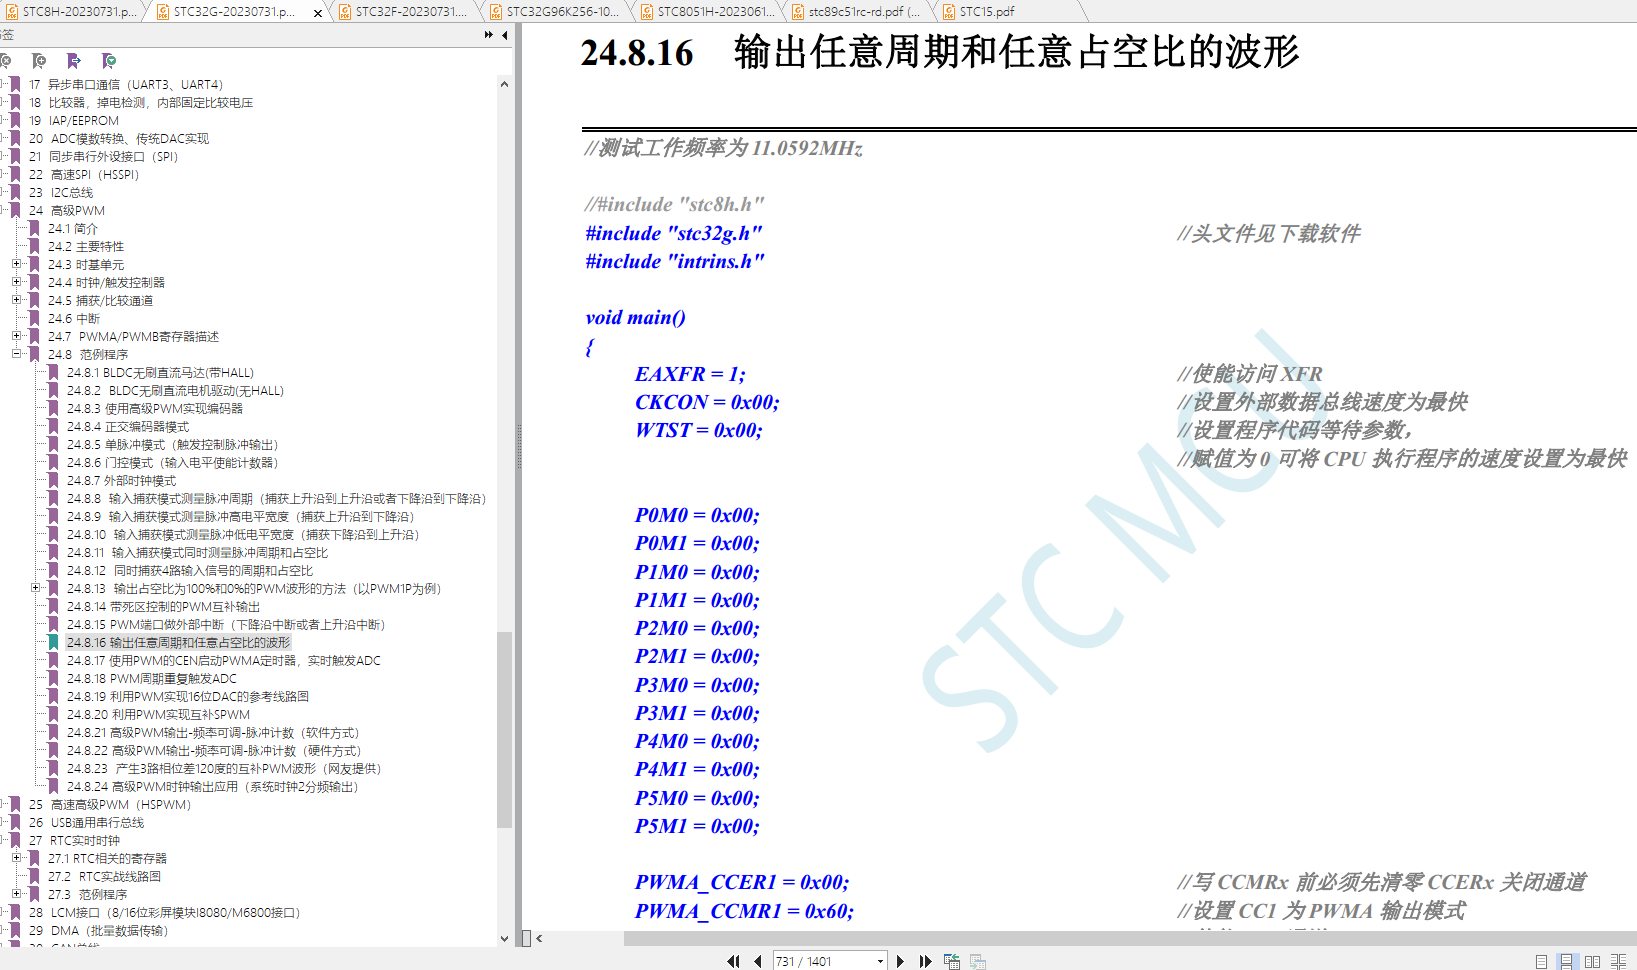Switch to continuous page view
The height and width of the screenshot is (970, 1637).
(x=1566, y=961)
